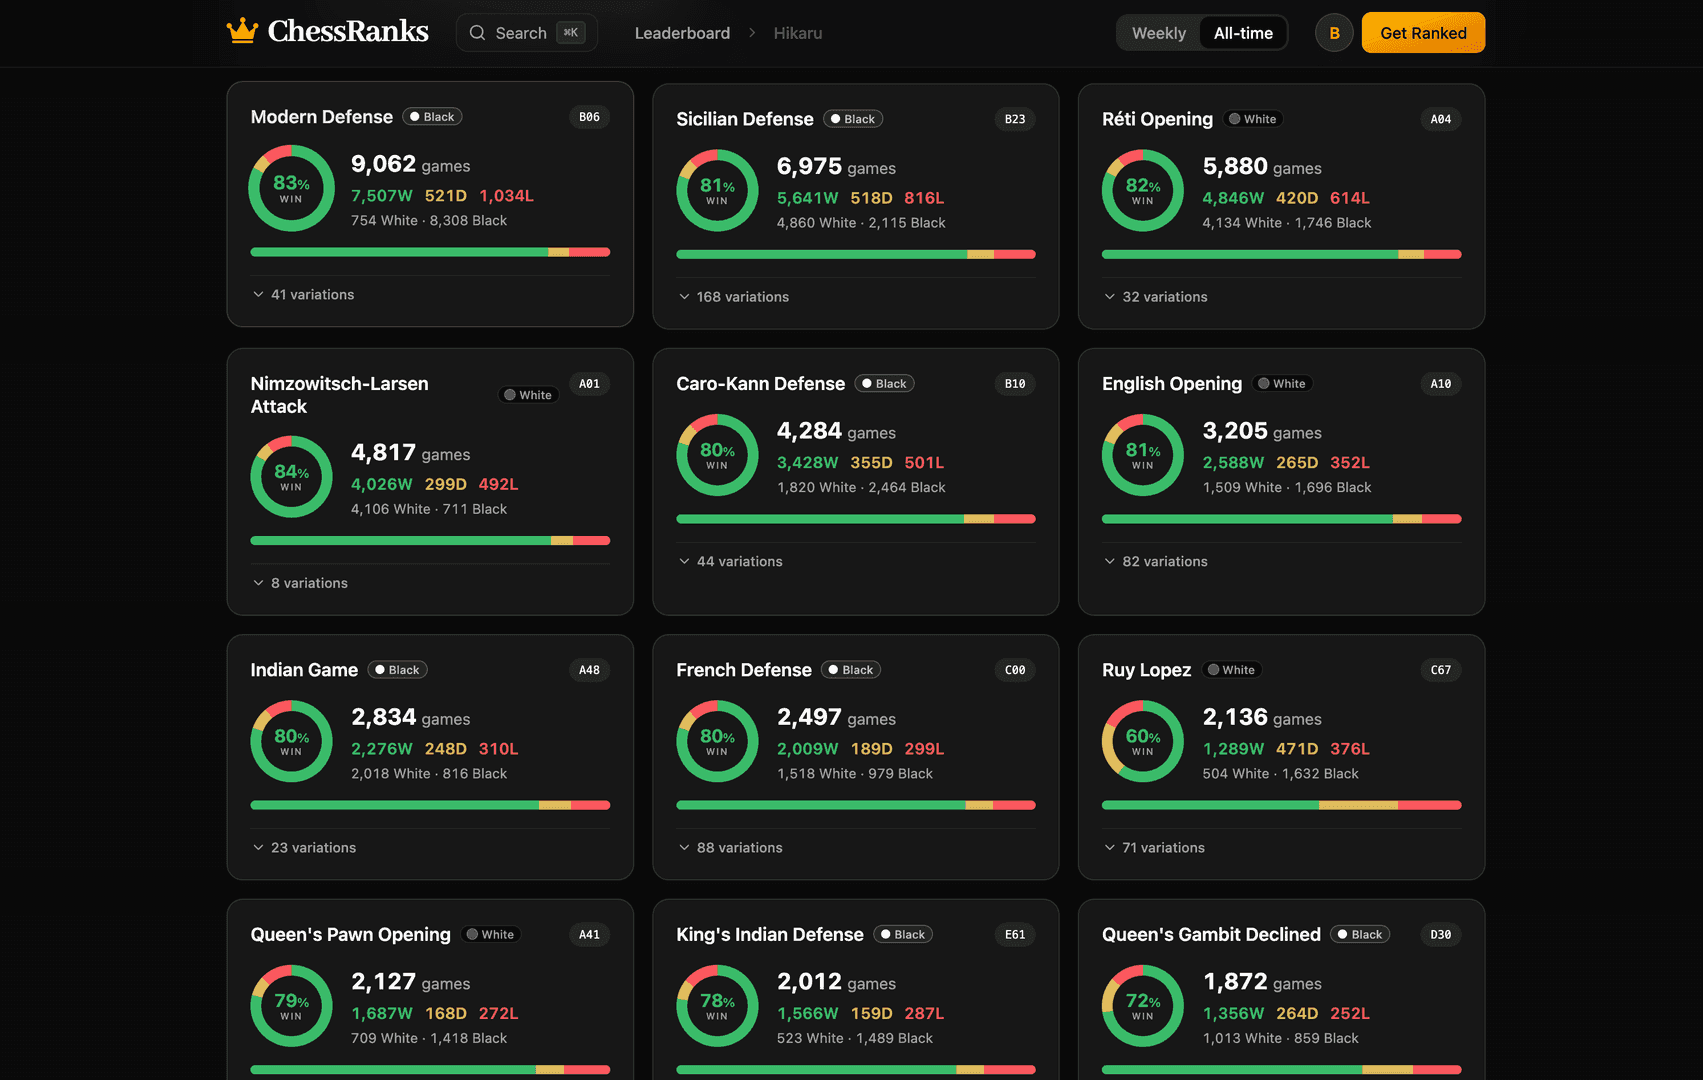Open the Hikaru breadcrumb

tap(798, 33)
